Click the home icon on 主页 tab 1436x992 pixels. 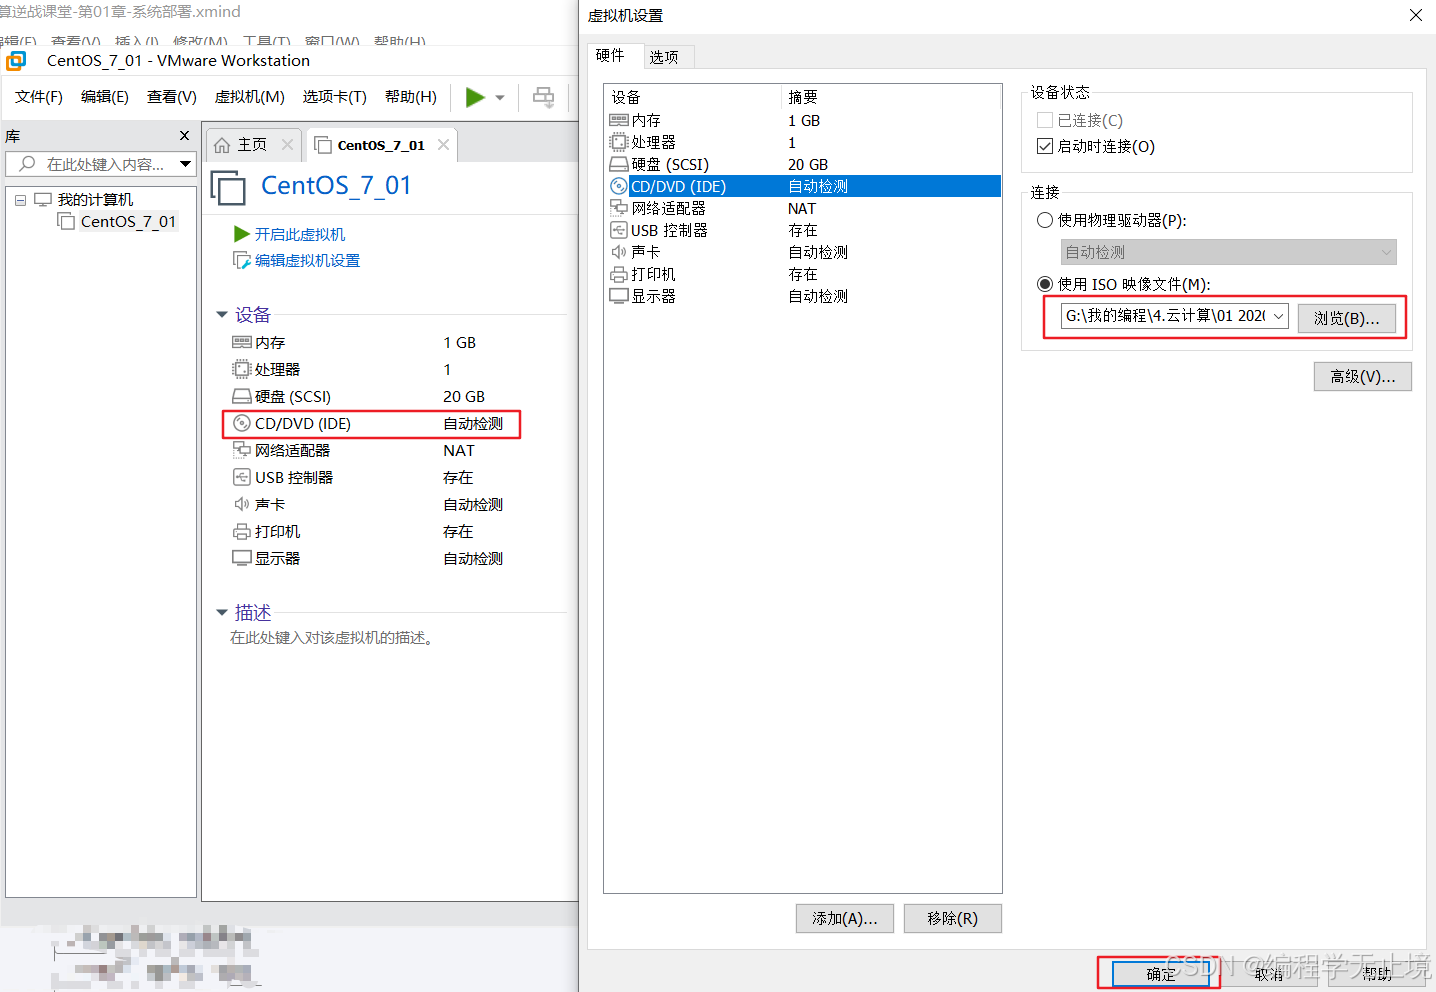point(222,145)
